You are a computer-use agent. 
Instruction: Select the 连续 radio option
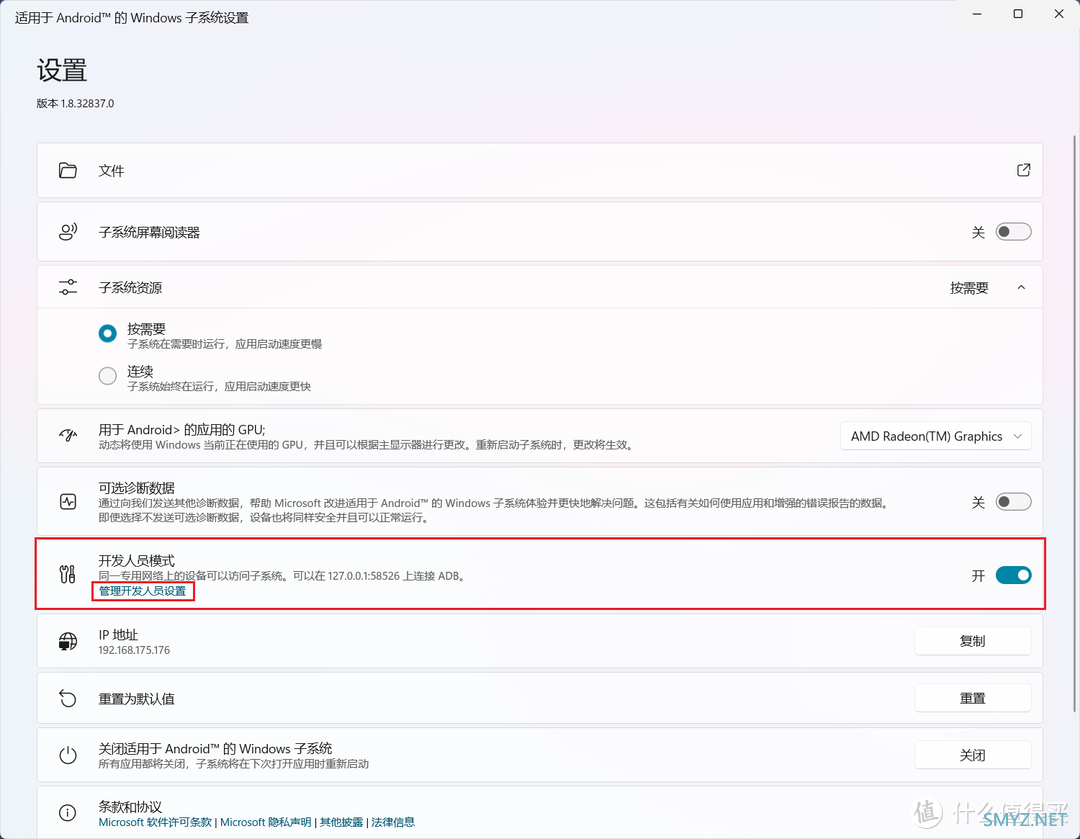(107, 376)
